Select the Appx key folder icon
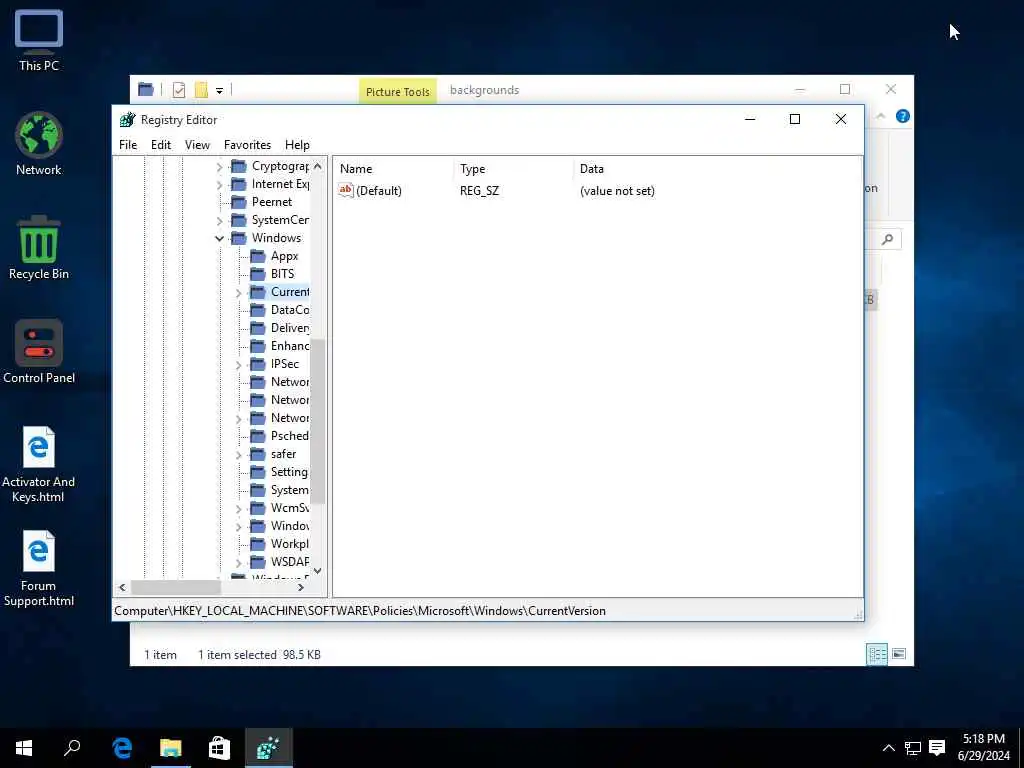The height and width of the screenshot is (768, 1024). [x=258, y=256]
